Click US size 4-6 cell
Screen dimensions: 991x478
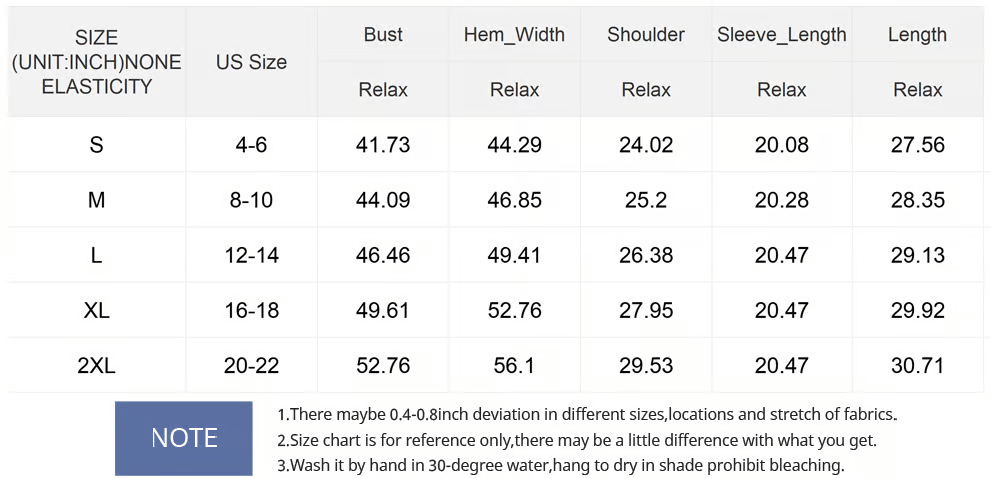click(251, 145)
